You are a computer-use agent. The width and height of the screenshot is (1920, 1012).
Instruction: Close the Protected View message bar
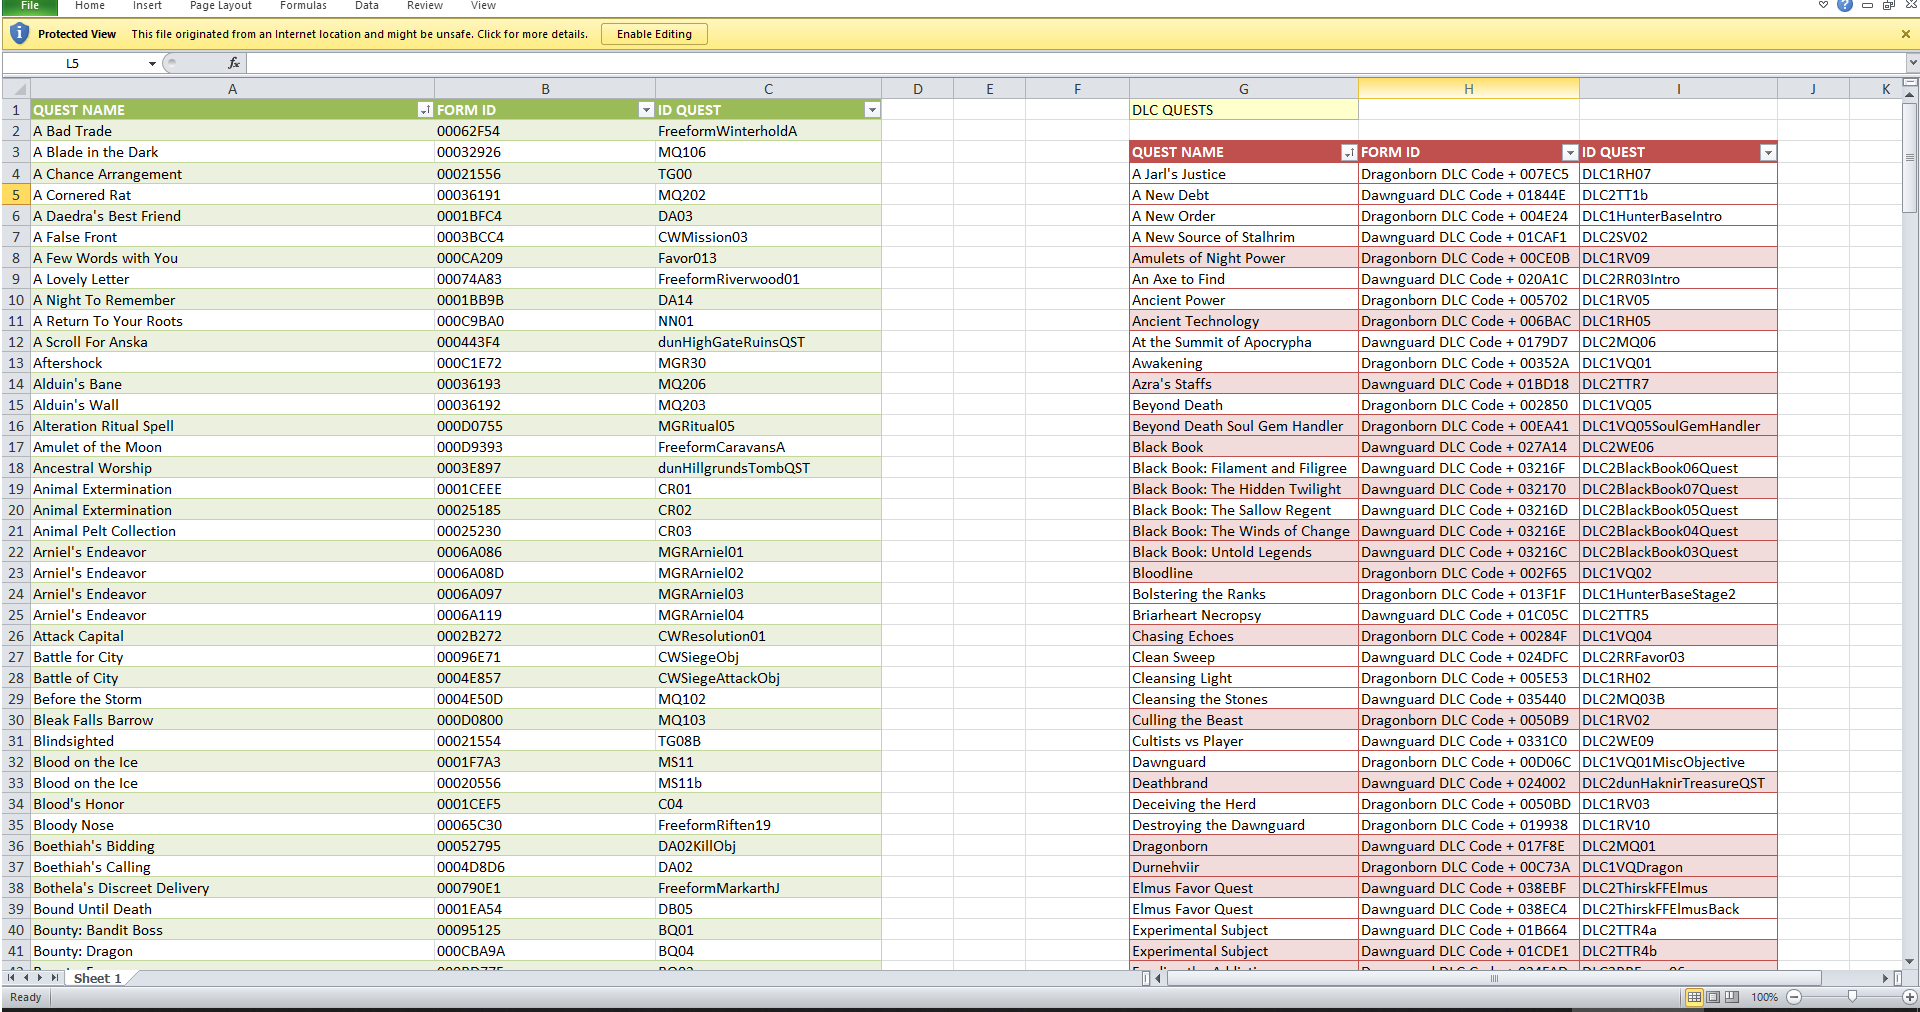coord(1905,34)
